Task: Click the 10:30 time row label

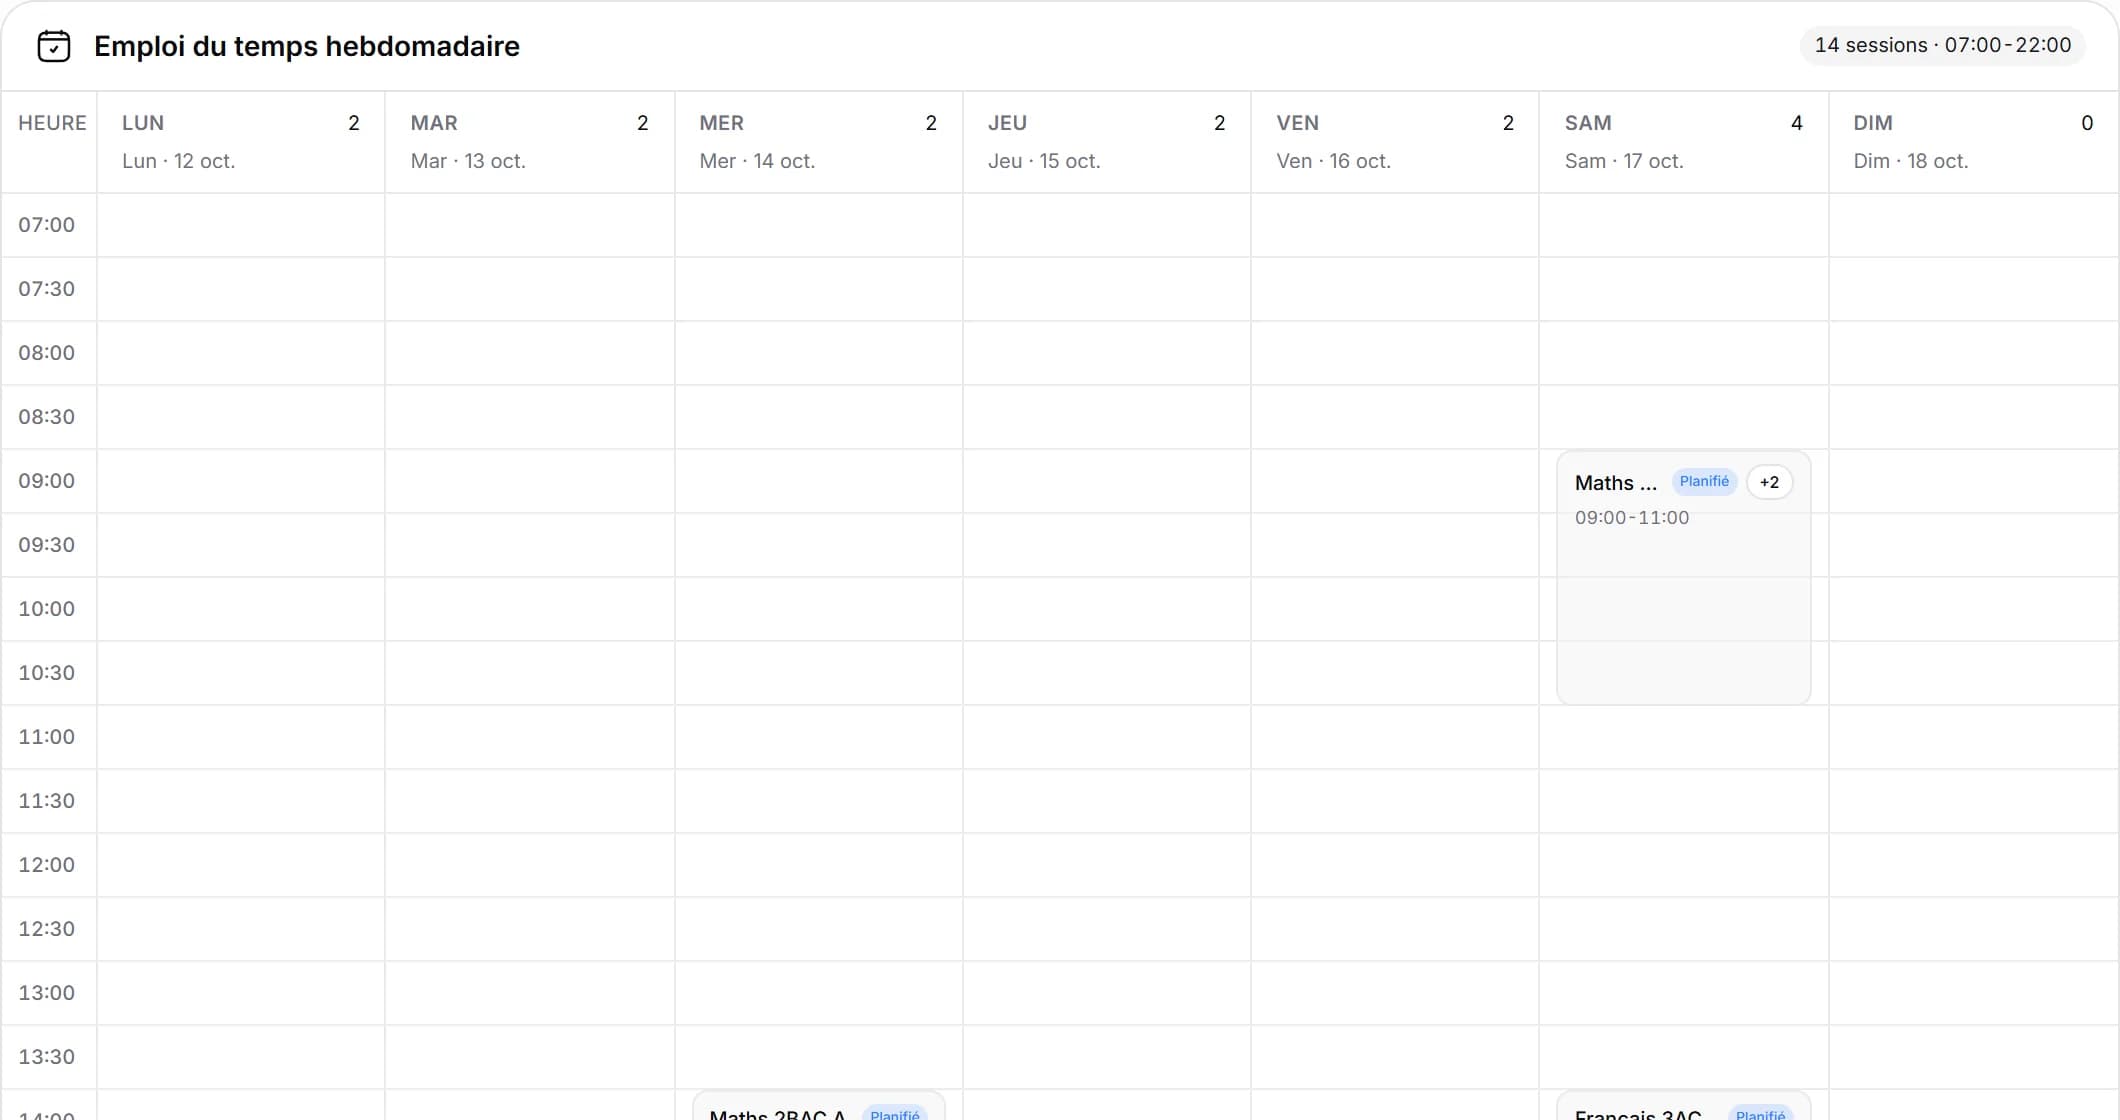Action: [47, 673]
